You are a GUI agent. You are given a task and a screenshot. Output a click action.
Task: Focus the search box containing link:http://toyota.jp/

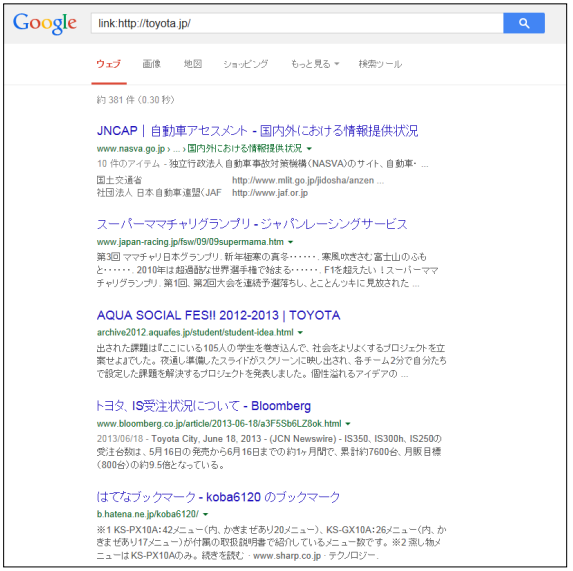point(297,23)
